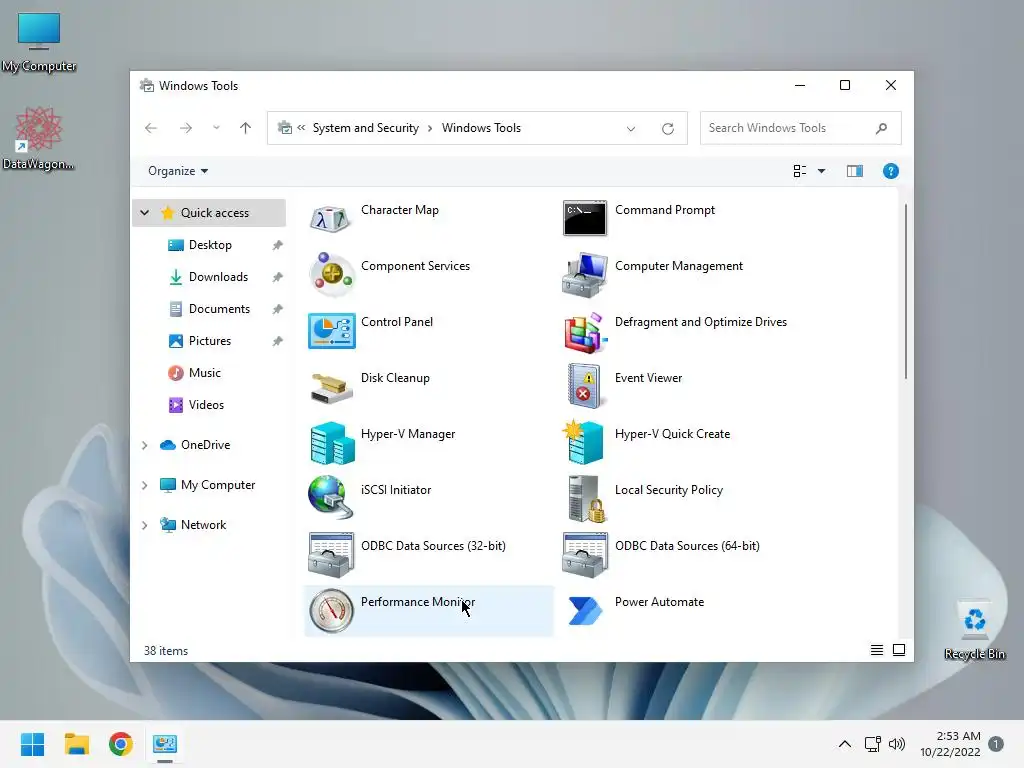Switch to details view in status bar
This screenshot has height=768, width=1024.
pyautogui.click(x=876, y=650)
